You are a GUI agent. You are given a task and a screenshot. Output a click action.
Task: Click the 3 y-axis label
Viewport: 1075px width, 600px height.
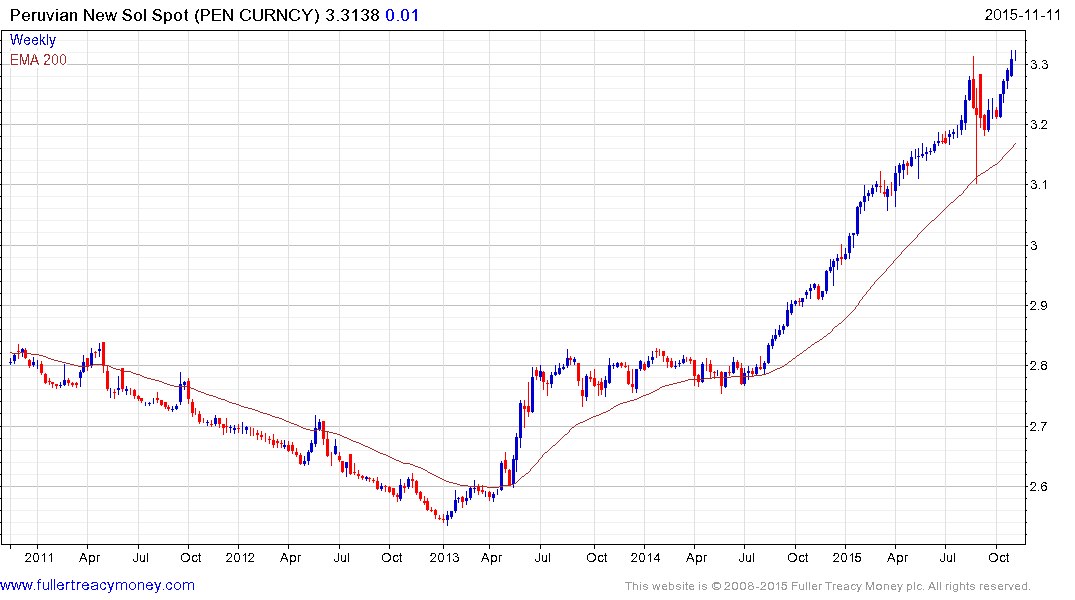[1034, 245]
